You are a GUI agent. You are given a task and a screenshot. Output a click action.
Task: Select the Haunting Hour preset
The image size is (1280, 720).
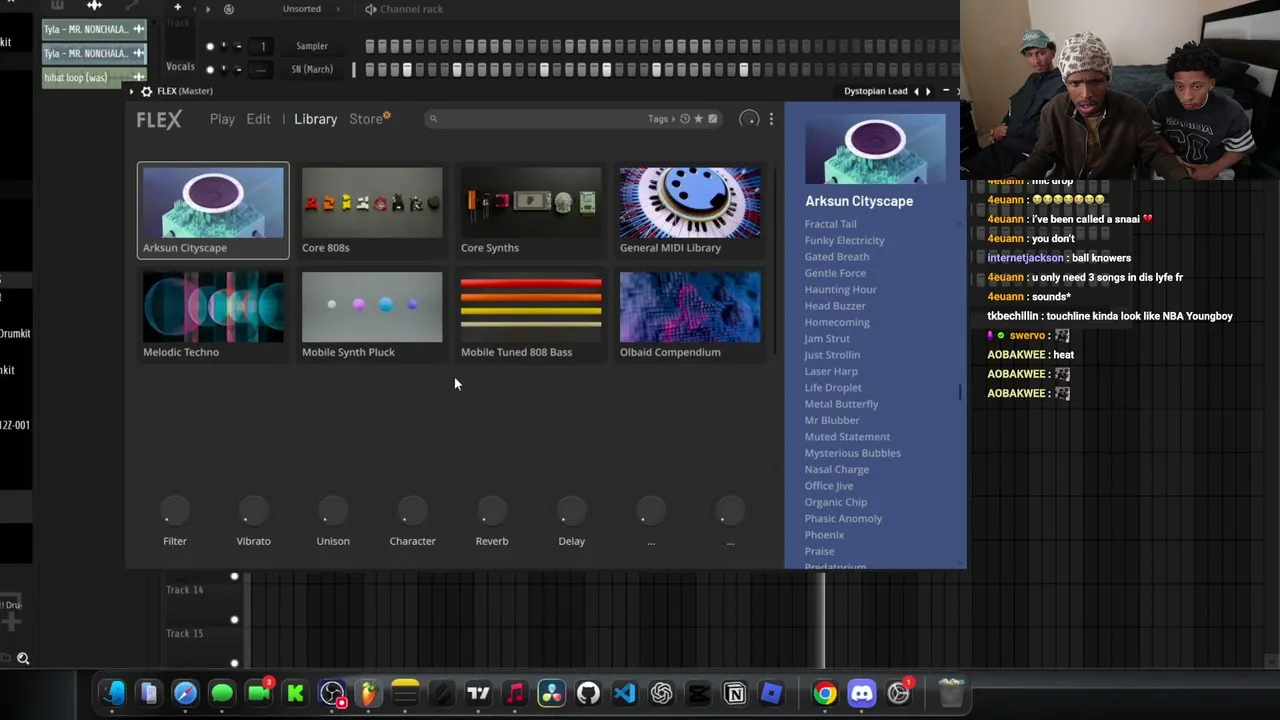[x=840, y=289]
